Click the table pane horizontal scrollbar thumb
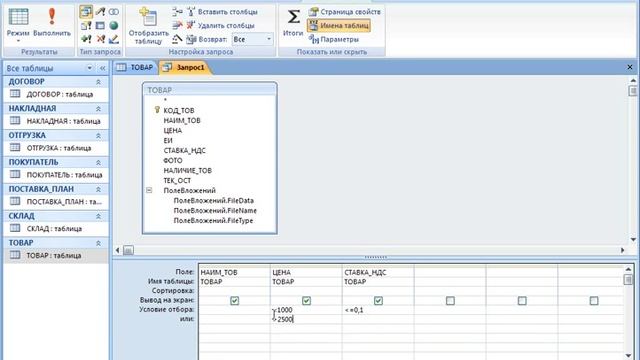640x360 pixels. 128,250
